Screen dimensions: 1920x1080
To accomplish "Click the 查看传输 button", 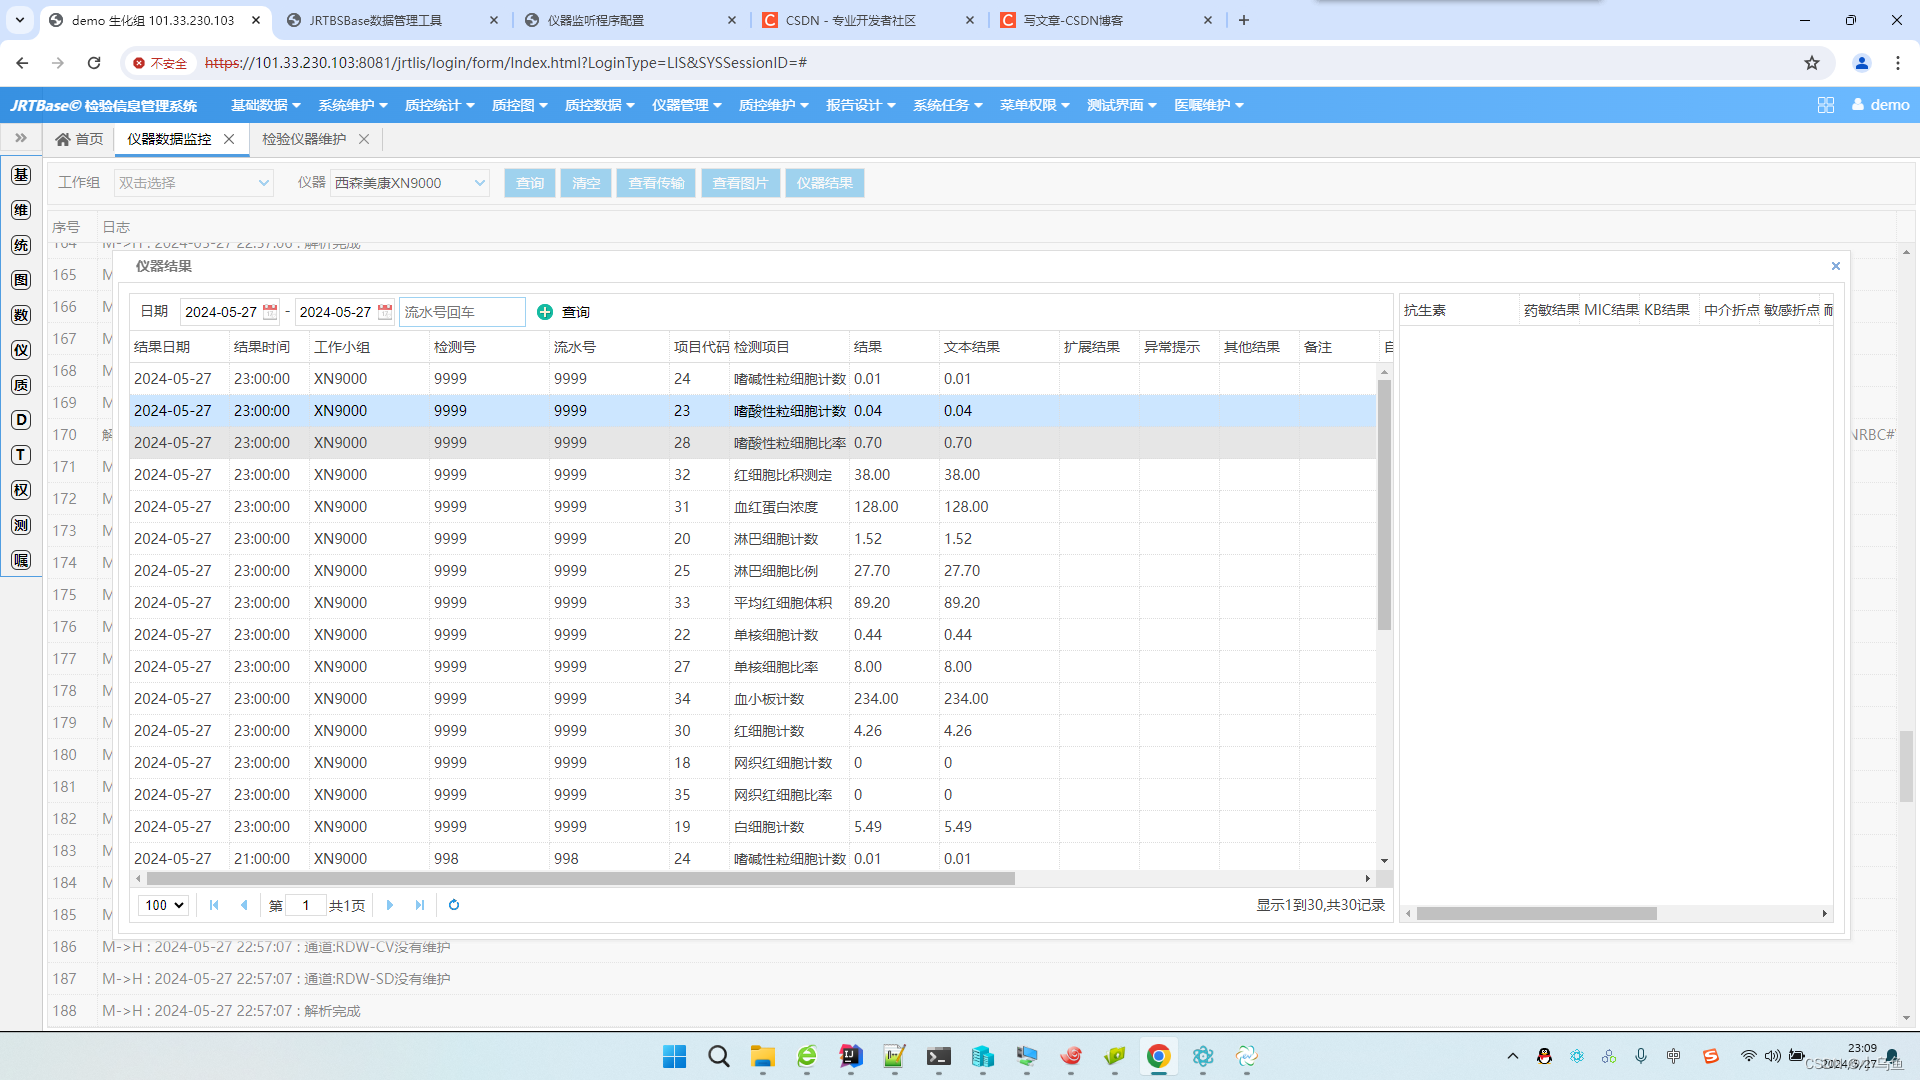I will pyautogui.click(x=656, y=183).
